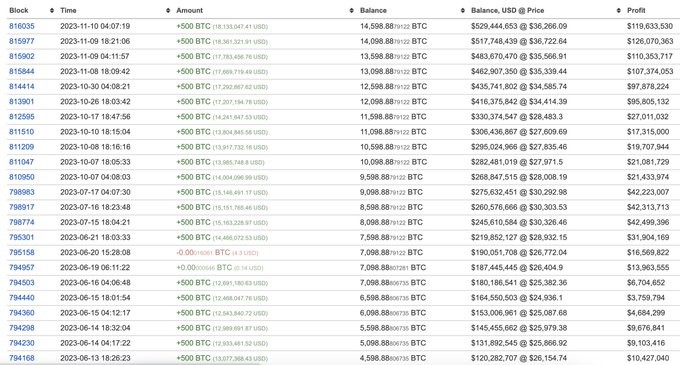The height and width of the screenshot is (365, 680).
Task: Open block 795158 link
Action: click(x=22, y=252)
